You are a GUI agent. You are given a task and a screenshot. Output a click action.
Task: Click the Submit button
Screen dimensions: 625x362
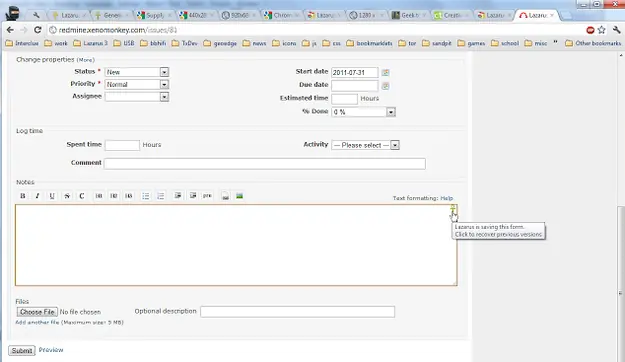(22, 350)
